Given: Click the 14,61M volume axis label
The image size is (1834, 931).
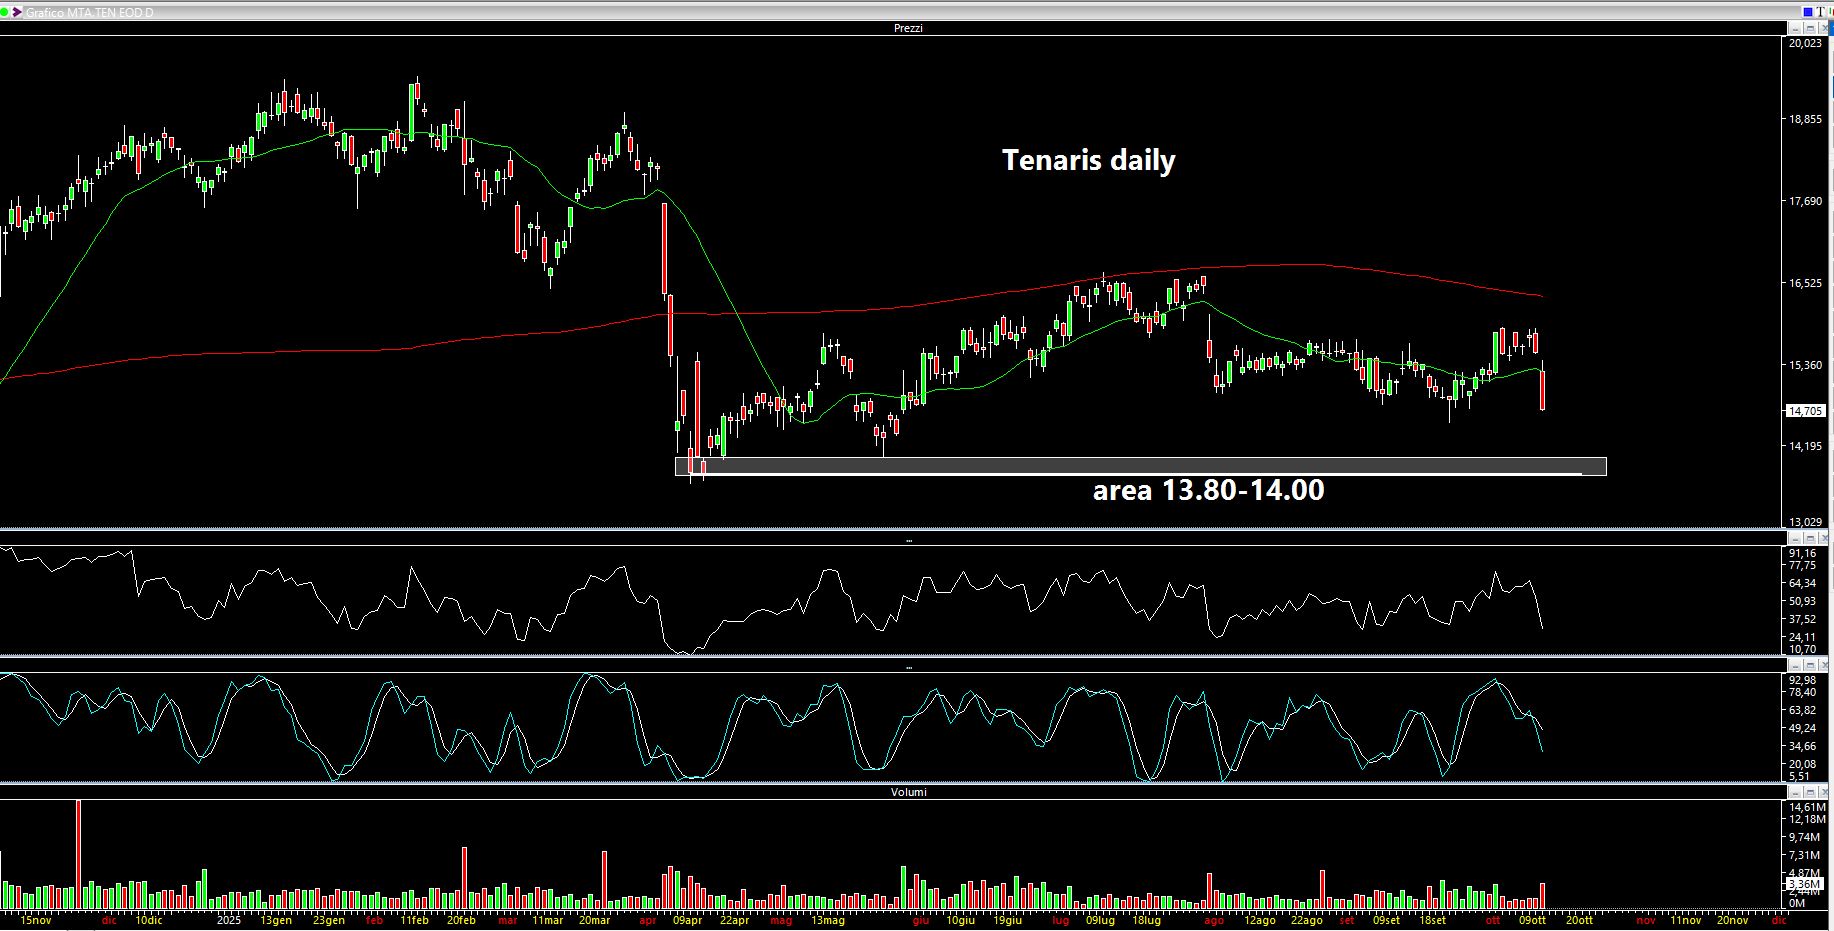Looking at the screenshot, I should (x=1806, y=807).
